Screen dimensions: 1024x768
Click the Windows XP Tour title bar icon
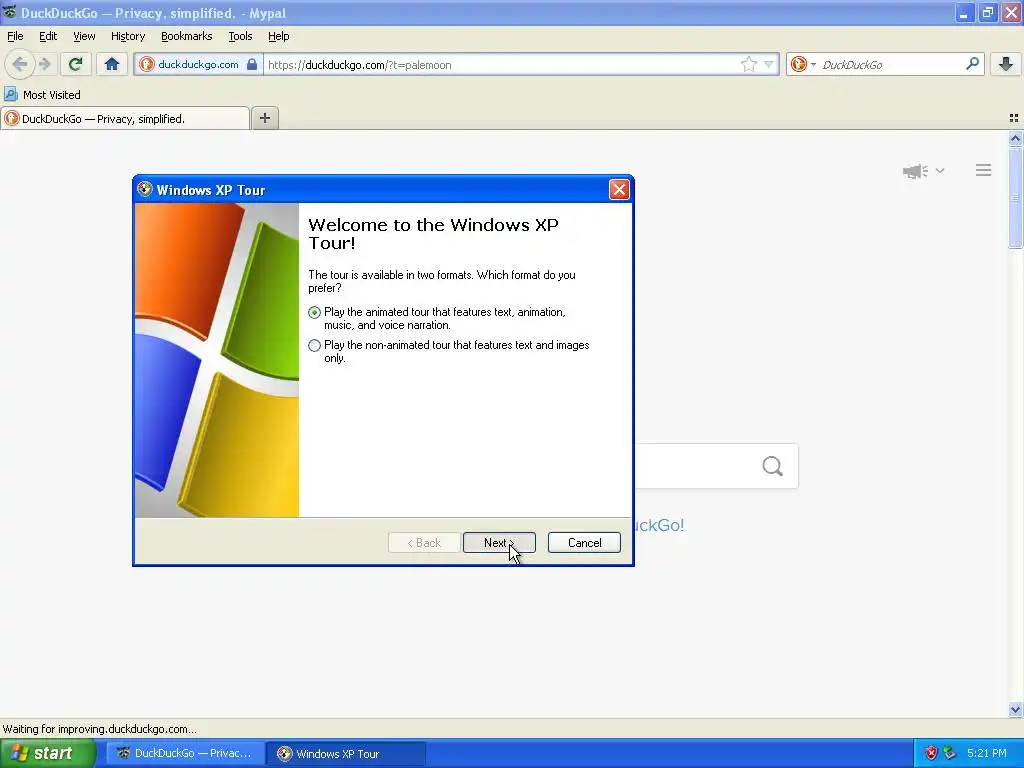point(144,189)
